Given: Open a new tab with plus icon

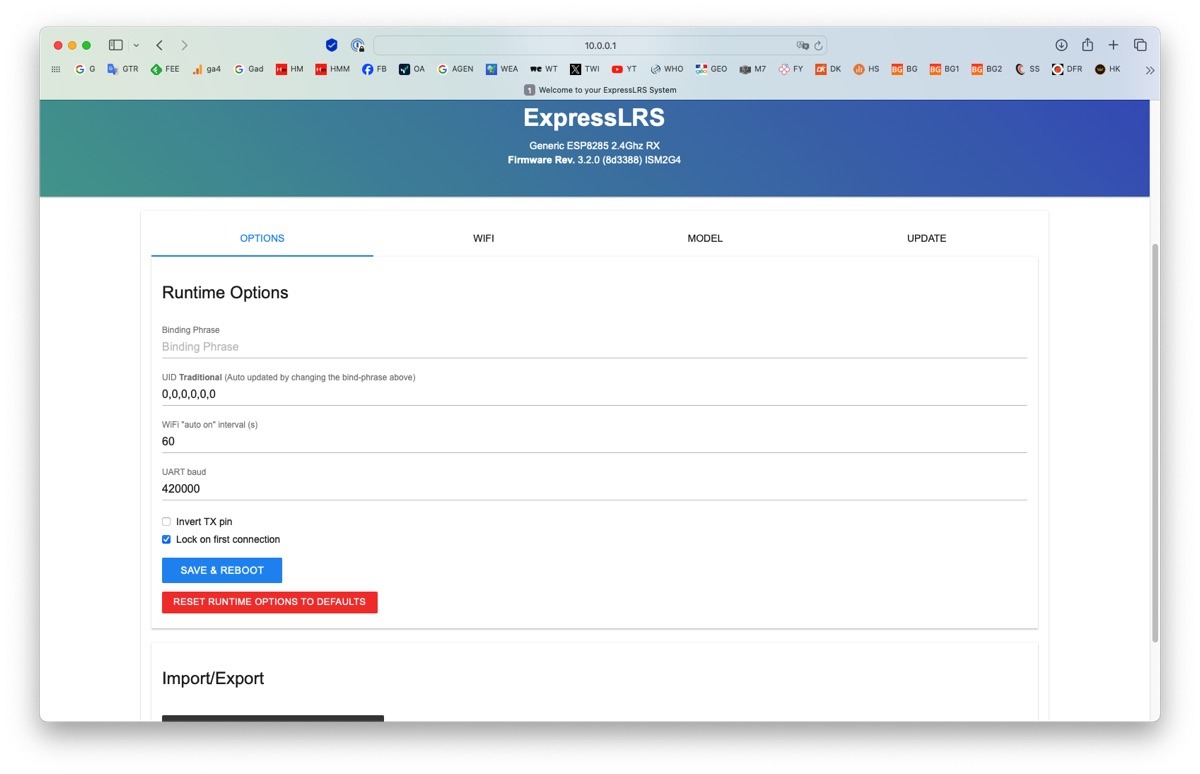Looking at the screenshot, I should [x=1113, y=45].
